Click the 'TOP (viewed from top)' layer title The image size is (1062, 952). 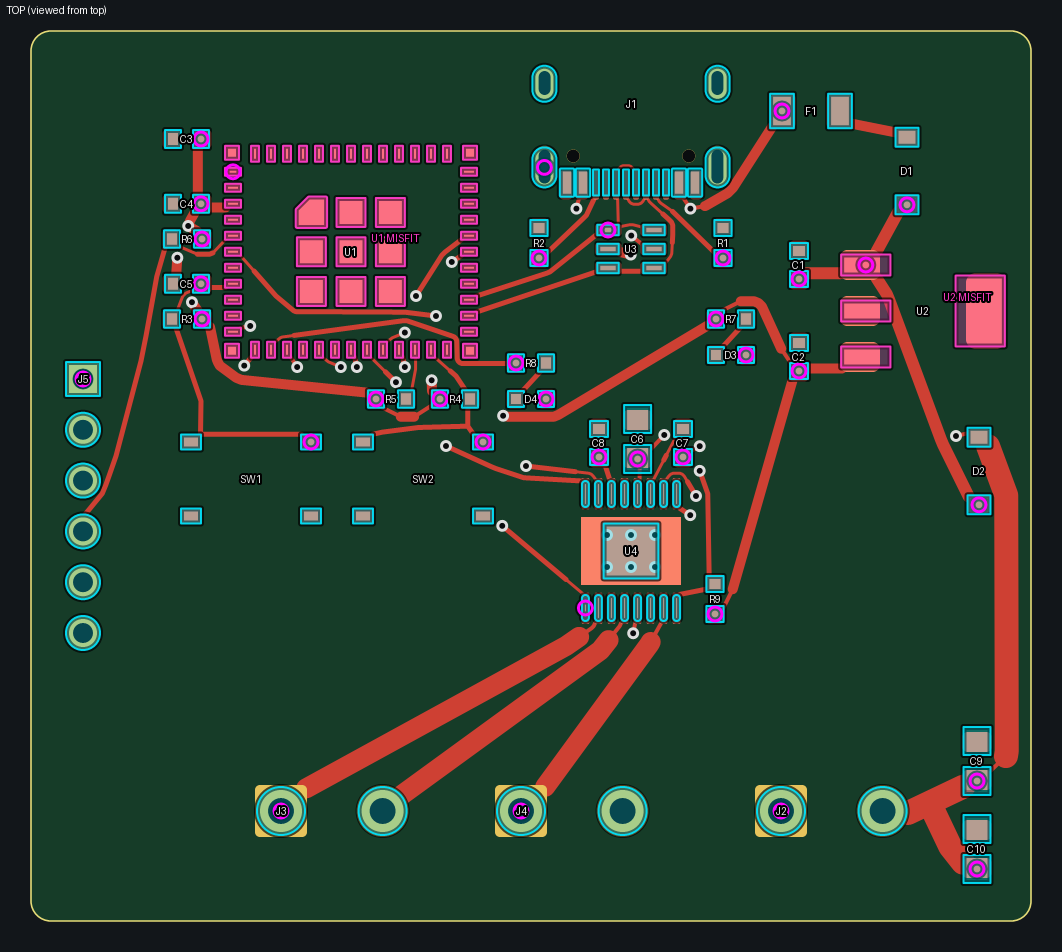(56, 10)
